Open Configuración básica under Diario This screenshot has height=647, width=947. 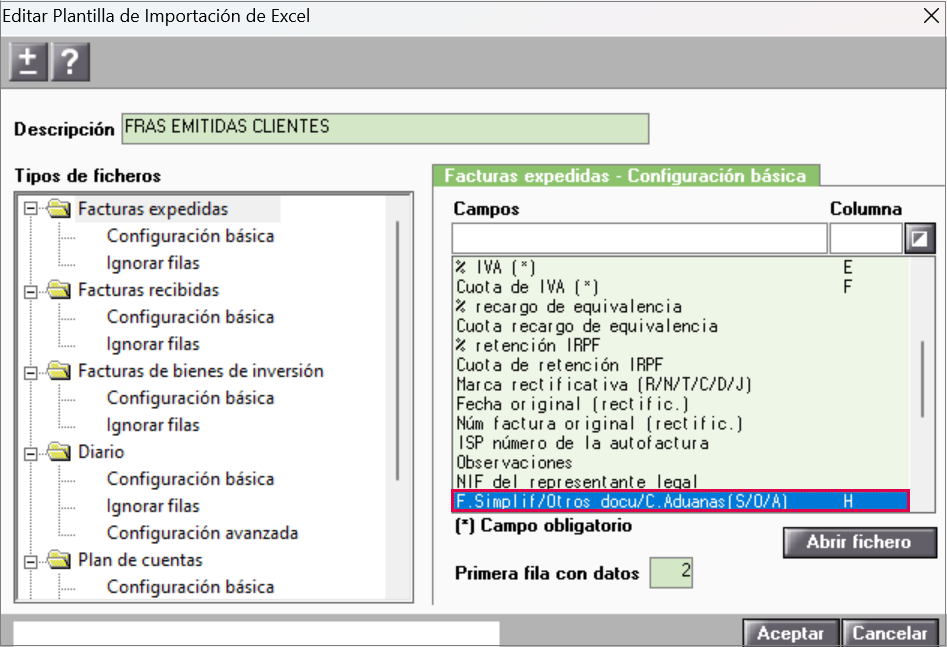click(190, 478)
